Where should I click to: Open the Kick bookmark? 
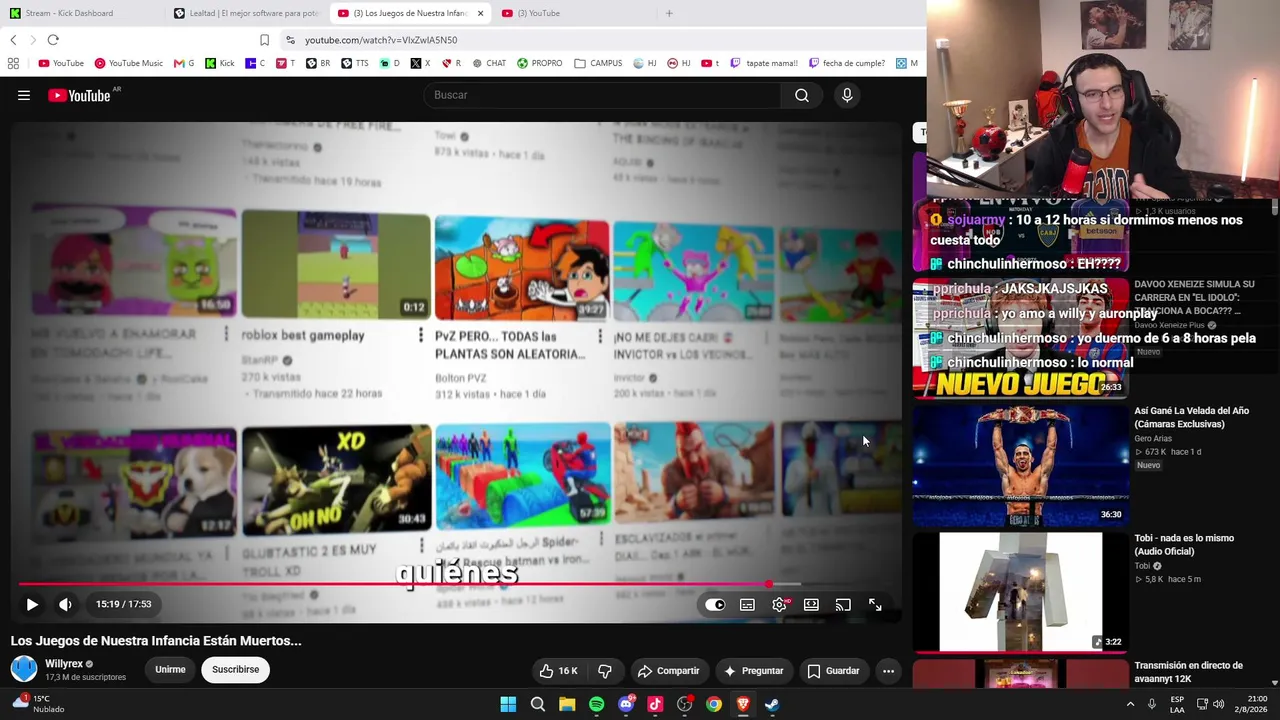tap(220, 63)
